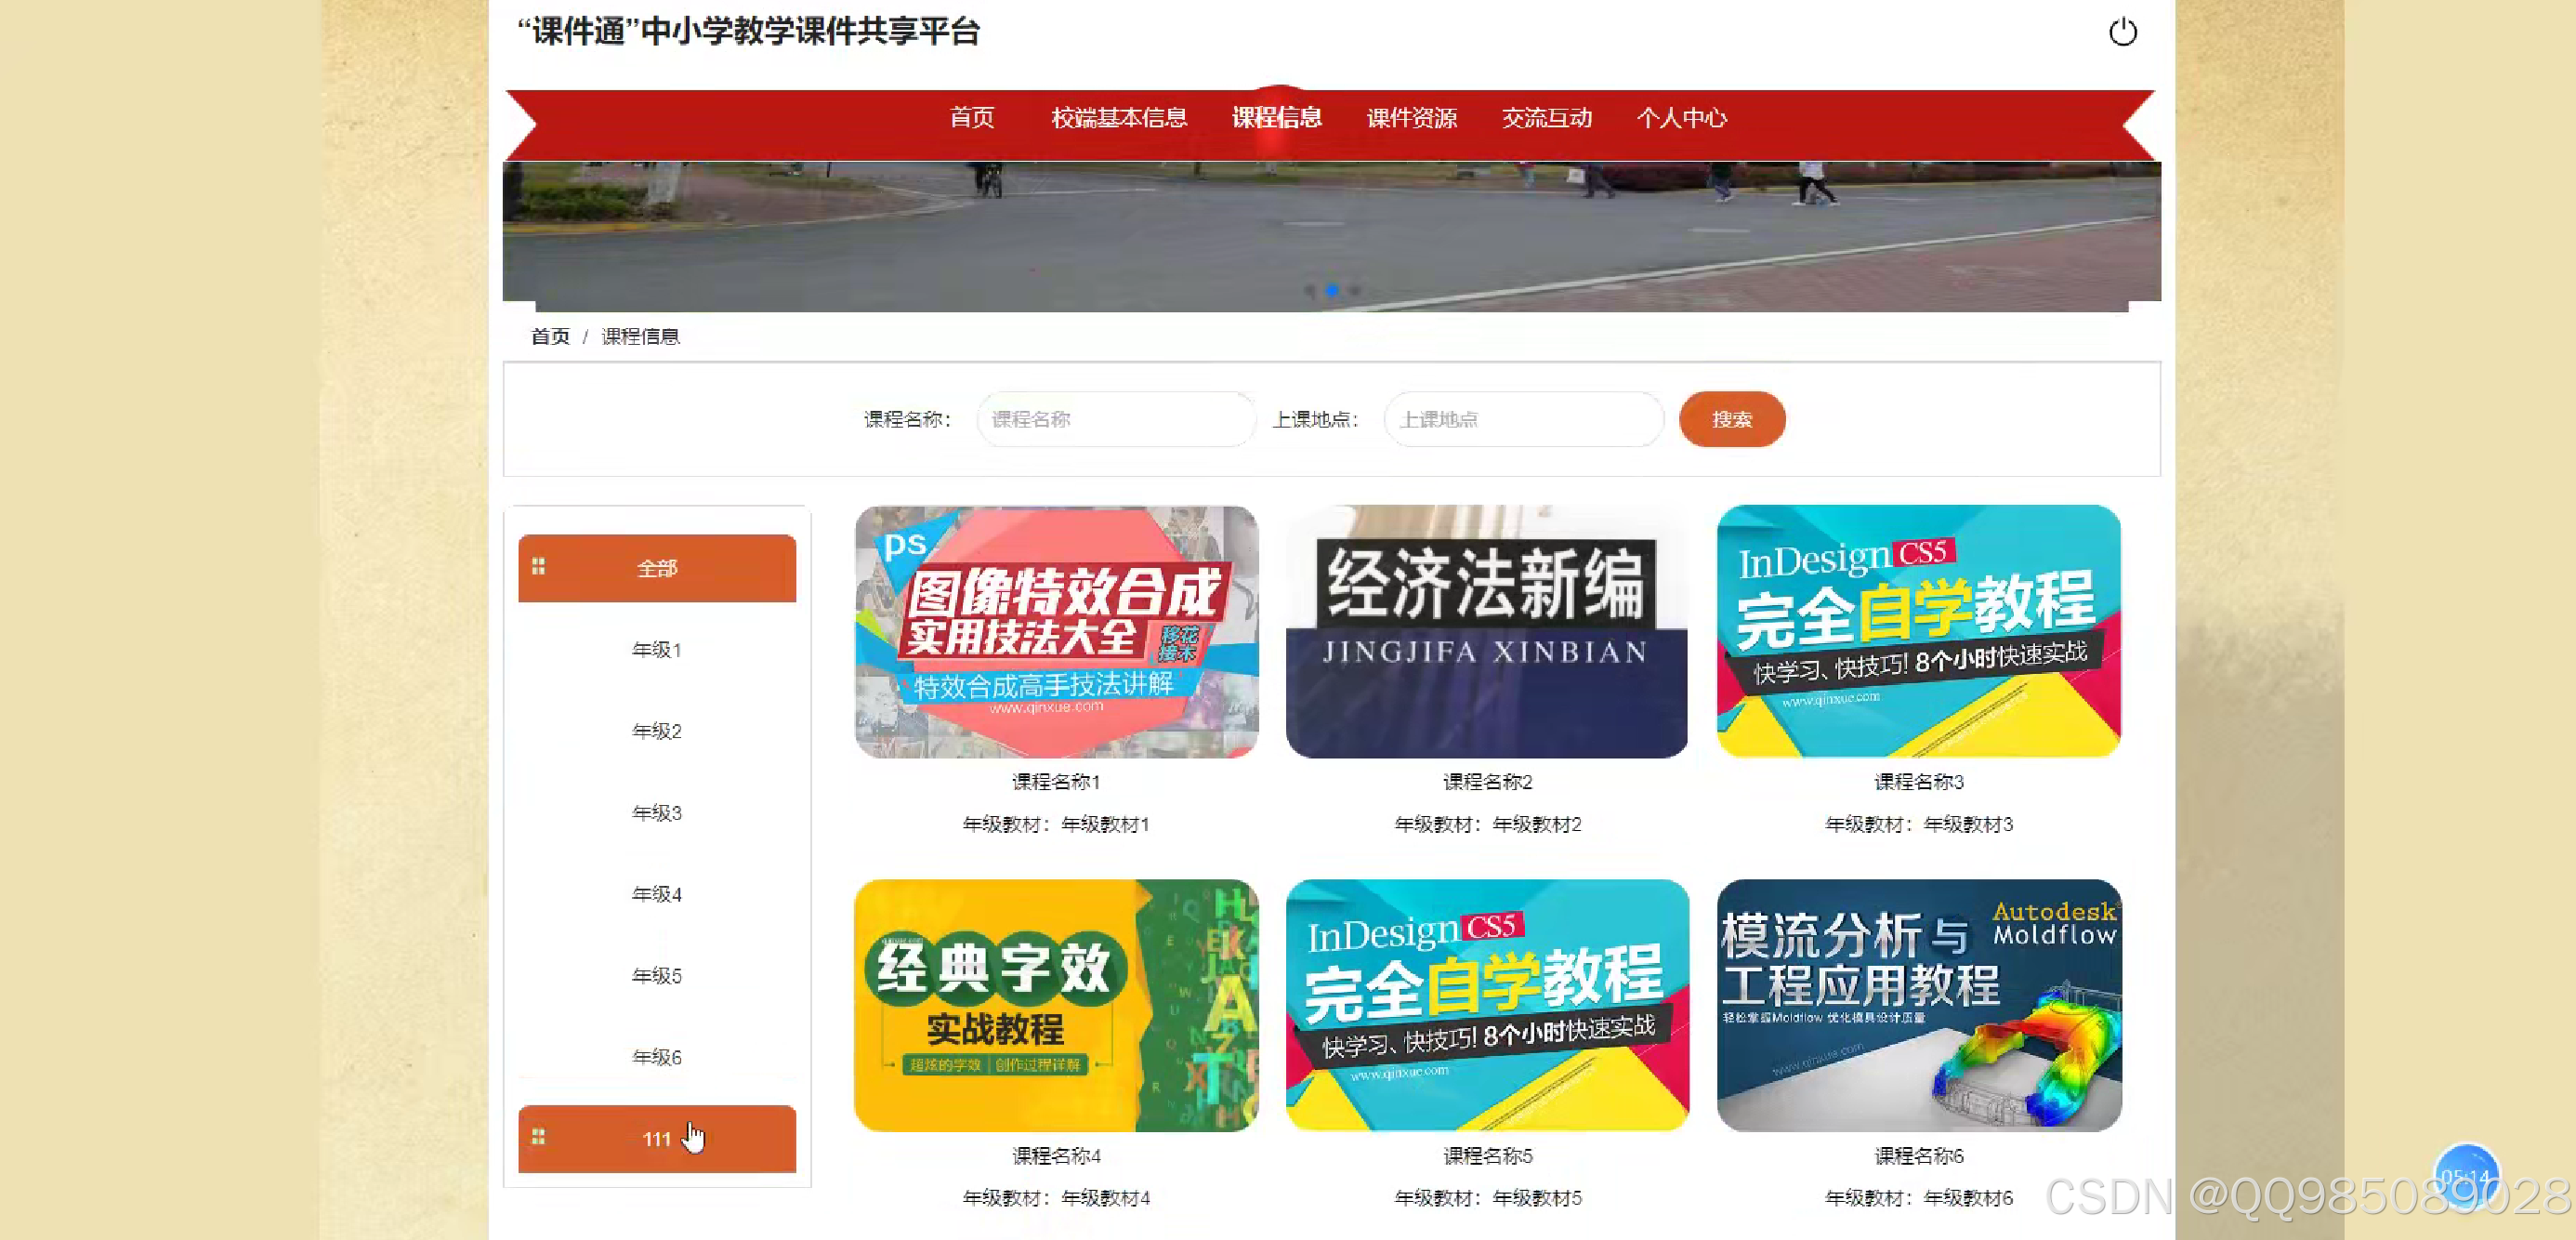2576x1240 pixels.
Task: Select middle carousel indicator dot
Action: (1332, 290)
